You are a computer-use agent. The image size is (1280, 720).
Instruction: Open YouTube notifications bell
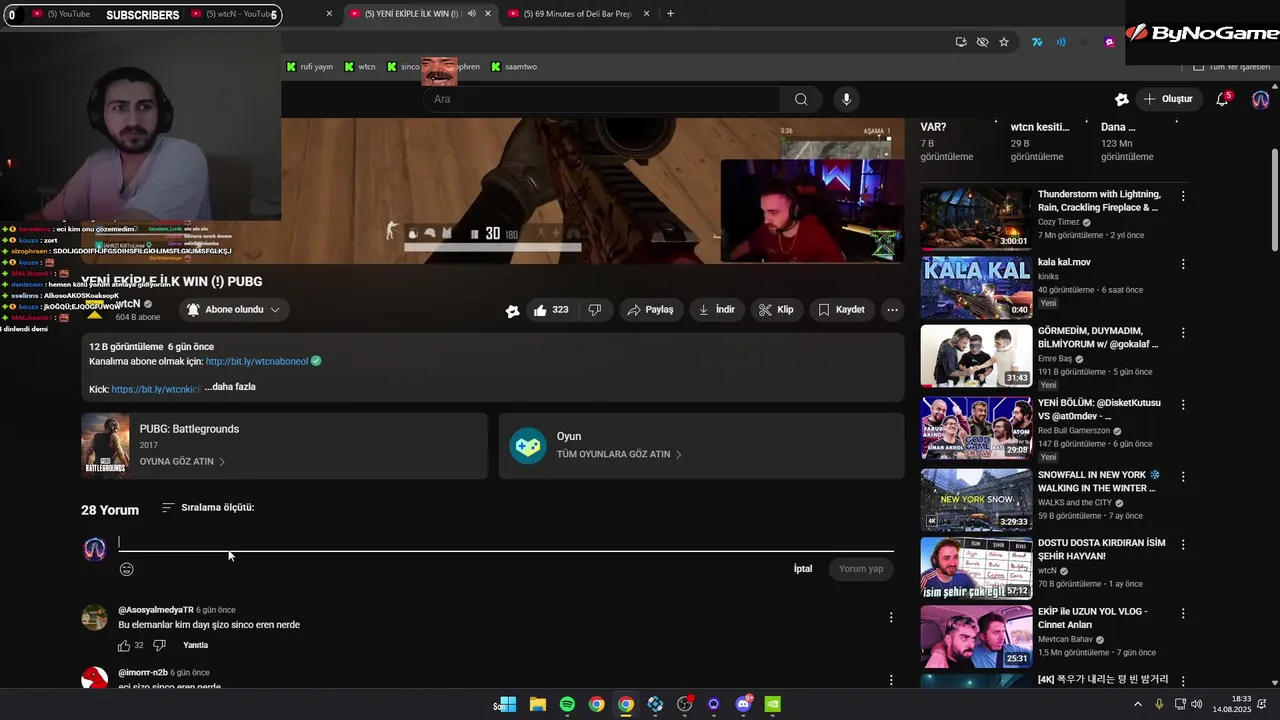[x=1222, y=99]
